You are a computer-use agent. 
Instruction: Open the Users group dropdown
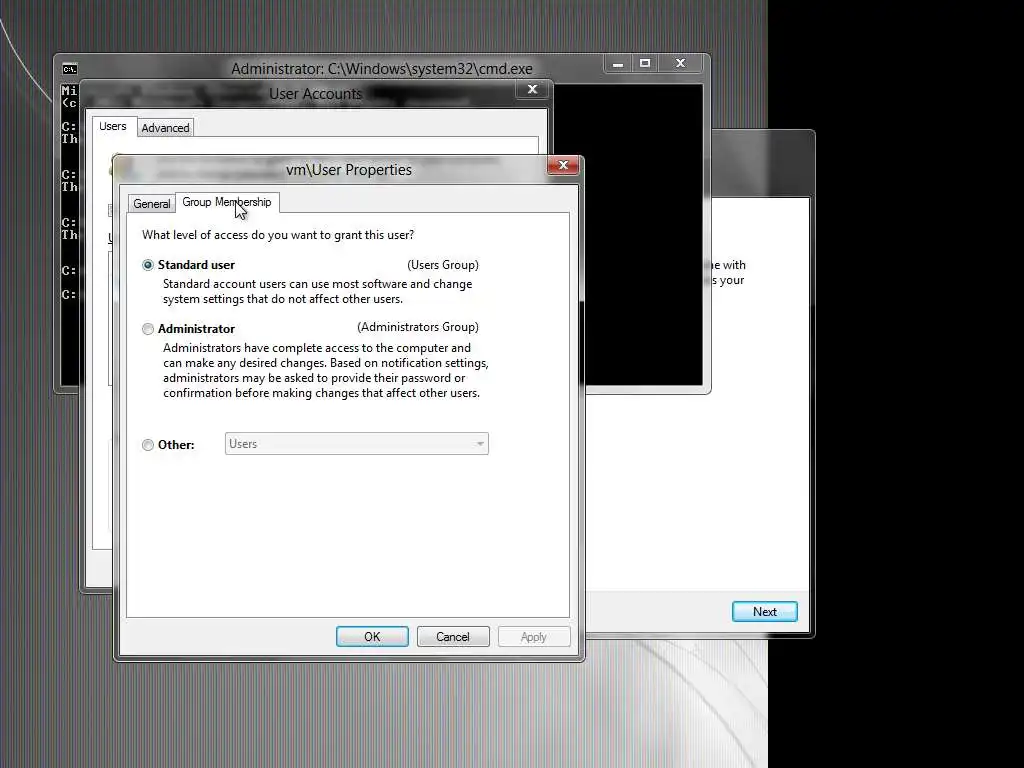coord(357,444)
